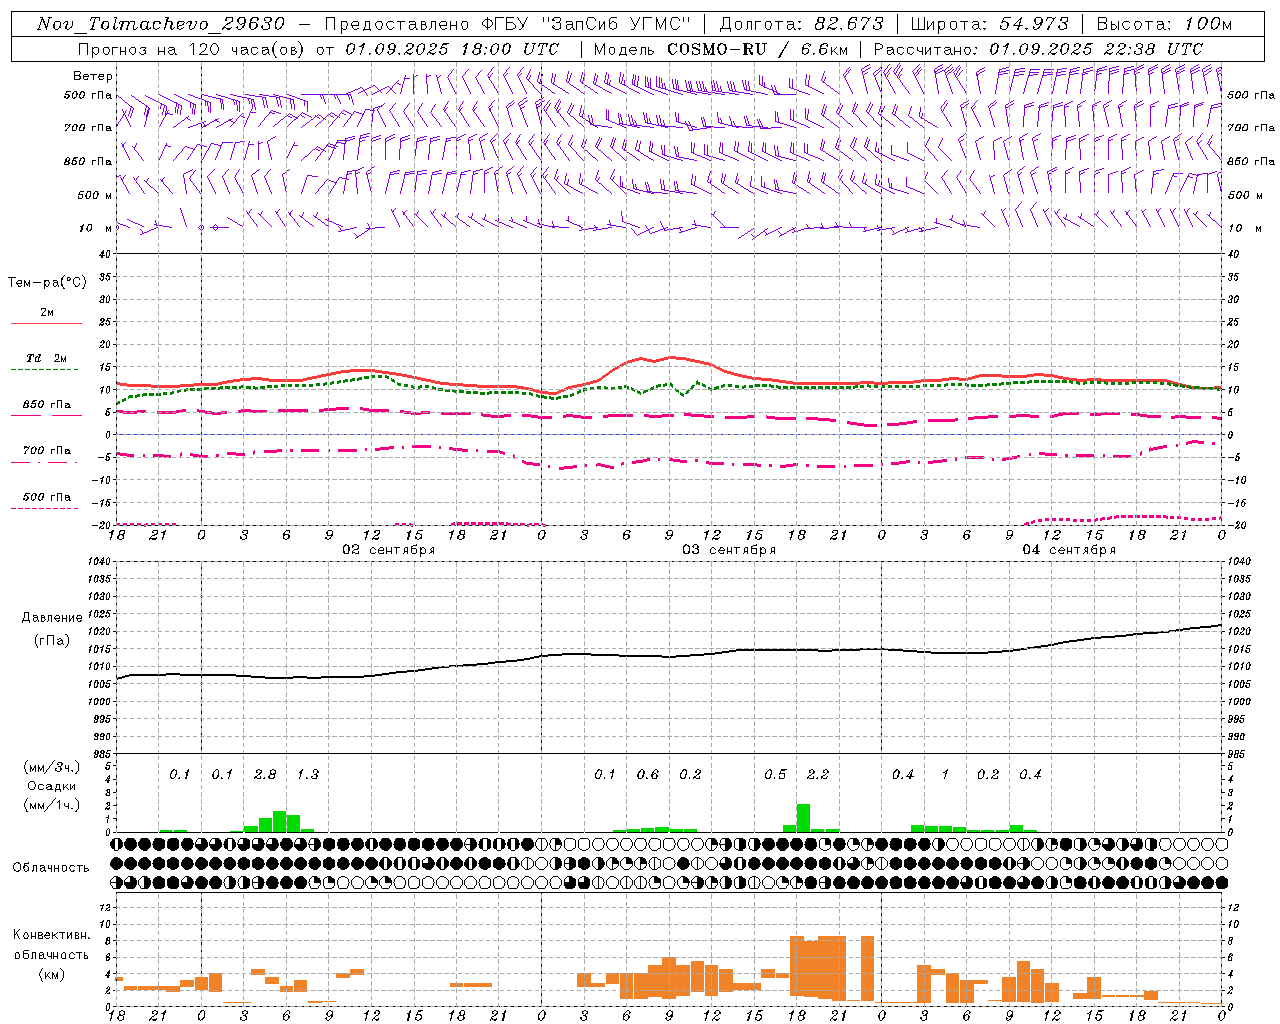The width and height of the screenshot is (1280, 1024).
Task: Click the Давление pressure panel label
Action: [x=52, y=618]
